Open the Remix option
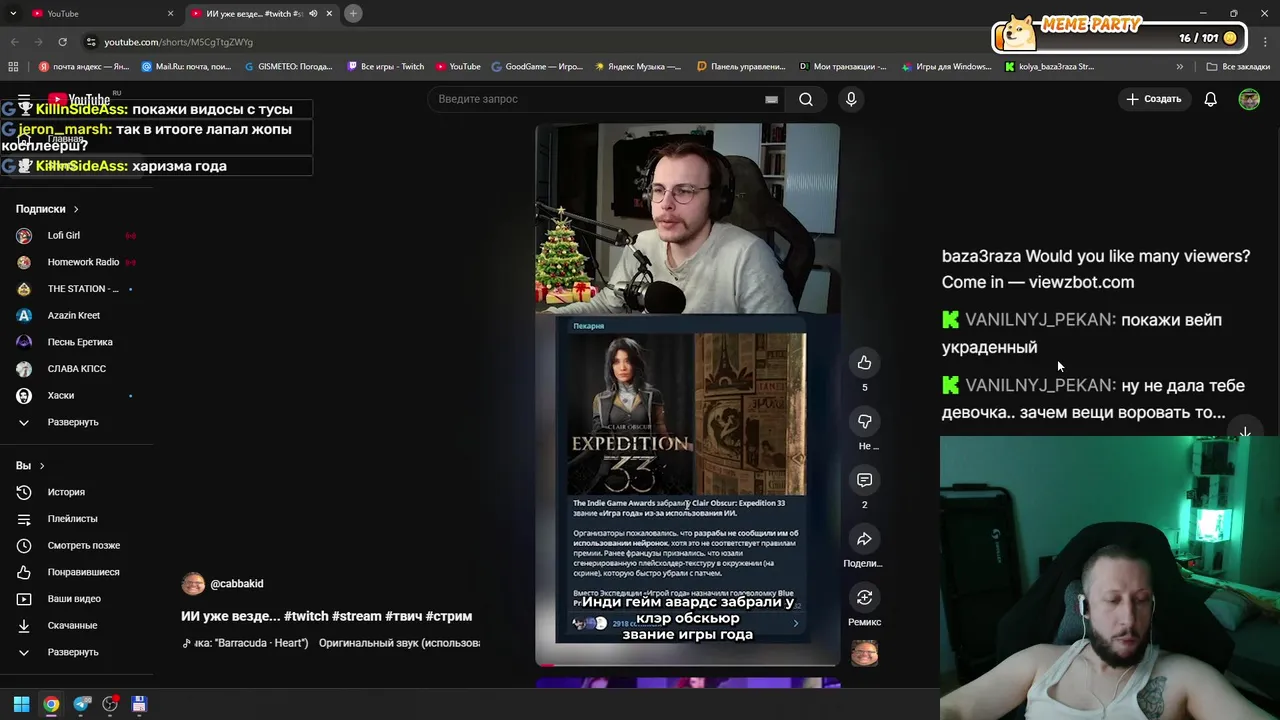The width and height of the screenshot is (1280, 720). point(864,597)
